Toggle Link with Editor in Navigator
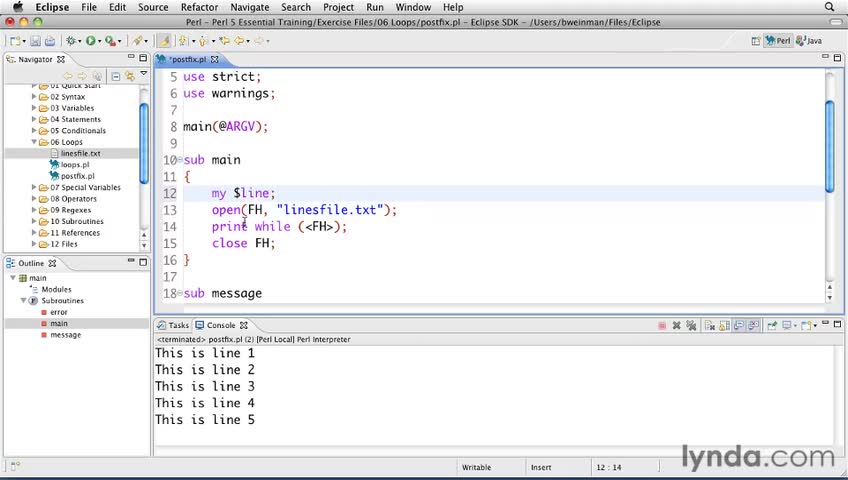The width and height of the screenshot is (848, 480). (130, 76)
